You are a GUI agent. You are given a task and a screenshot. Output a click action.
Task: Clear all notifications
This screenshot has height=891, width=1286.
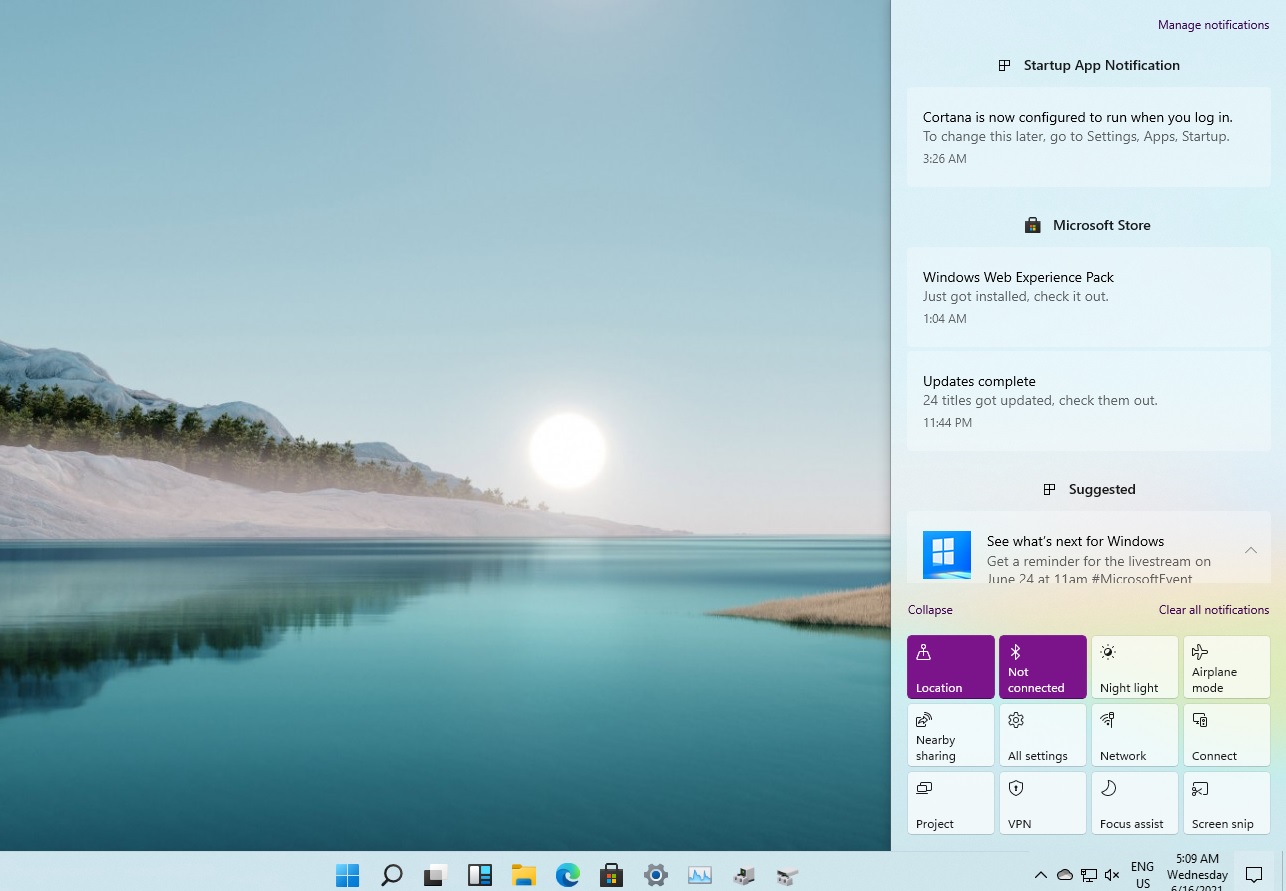(1213, 610)
